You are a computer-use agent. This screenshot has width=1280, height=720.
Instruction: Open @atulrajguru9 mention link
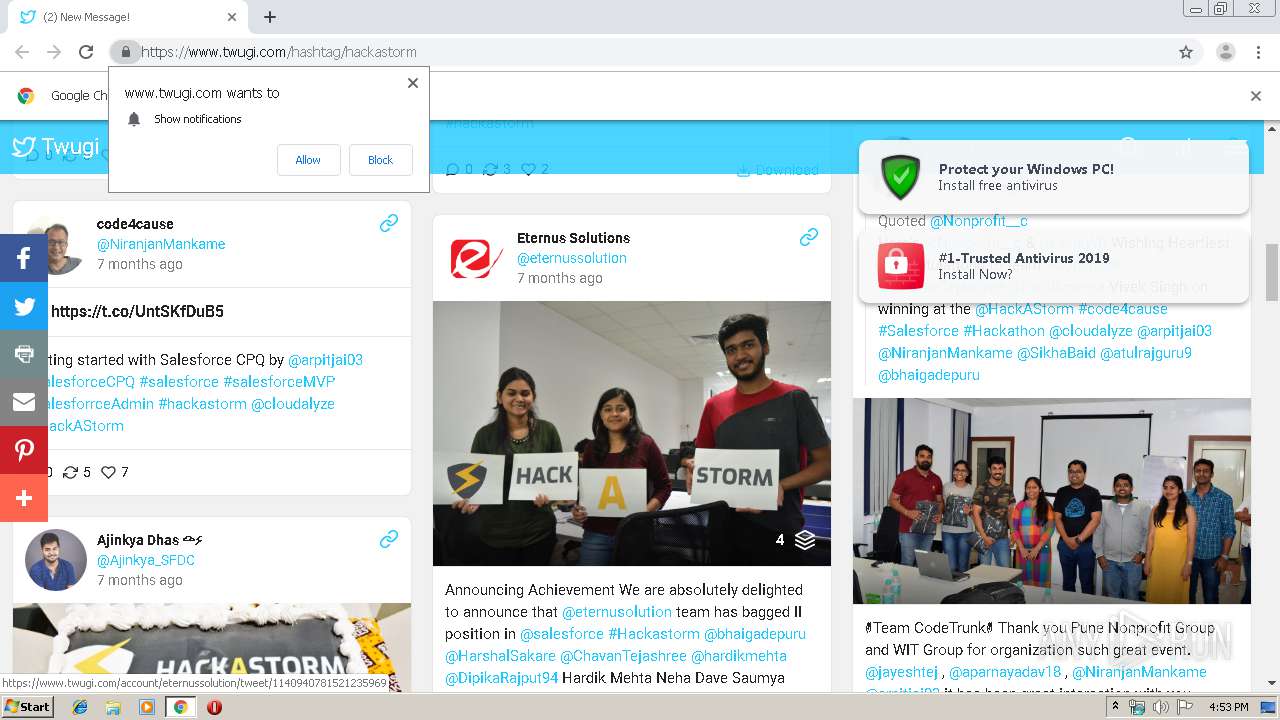[x=1146, y=353]
